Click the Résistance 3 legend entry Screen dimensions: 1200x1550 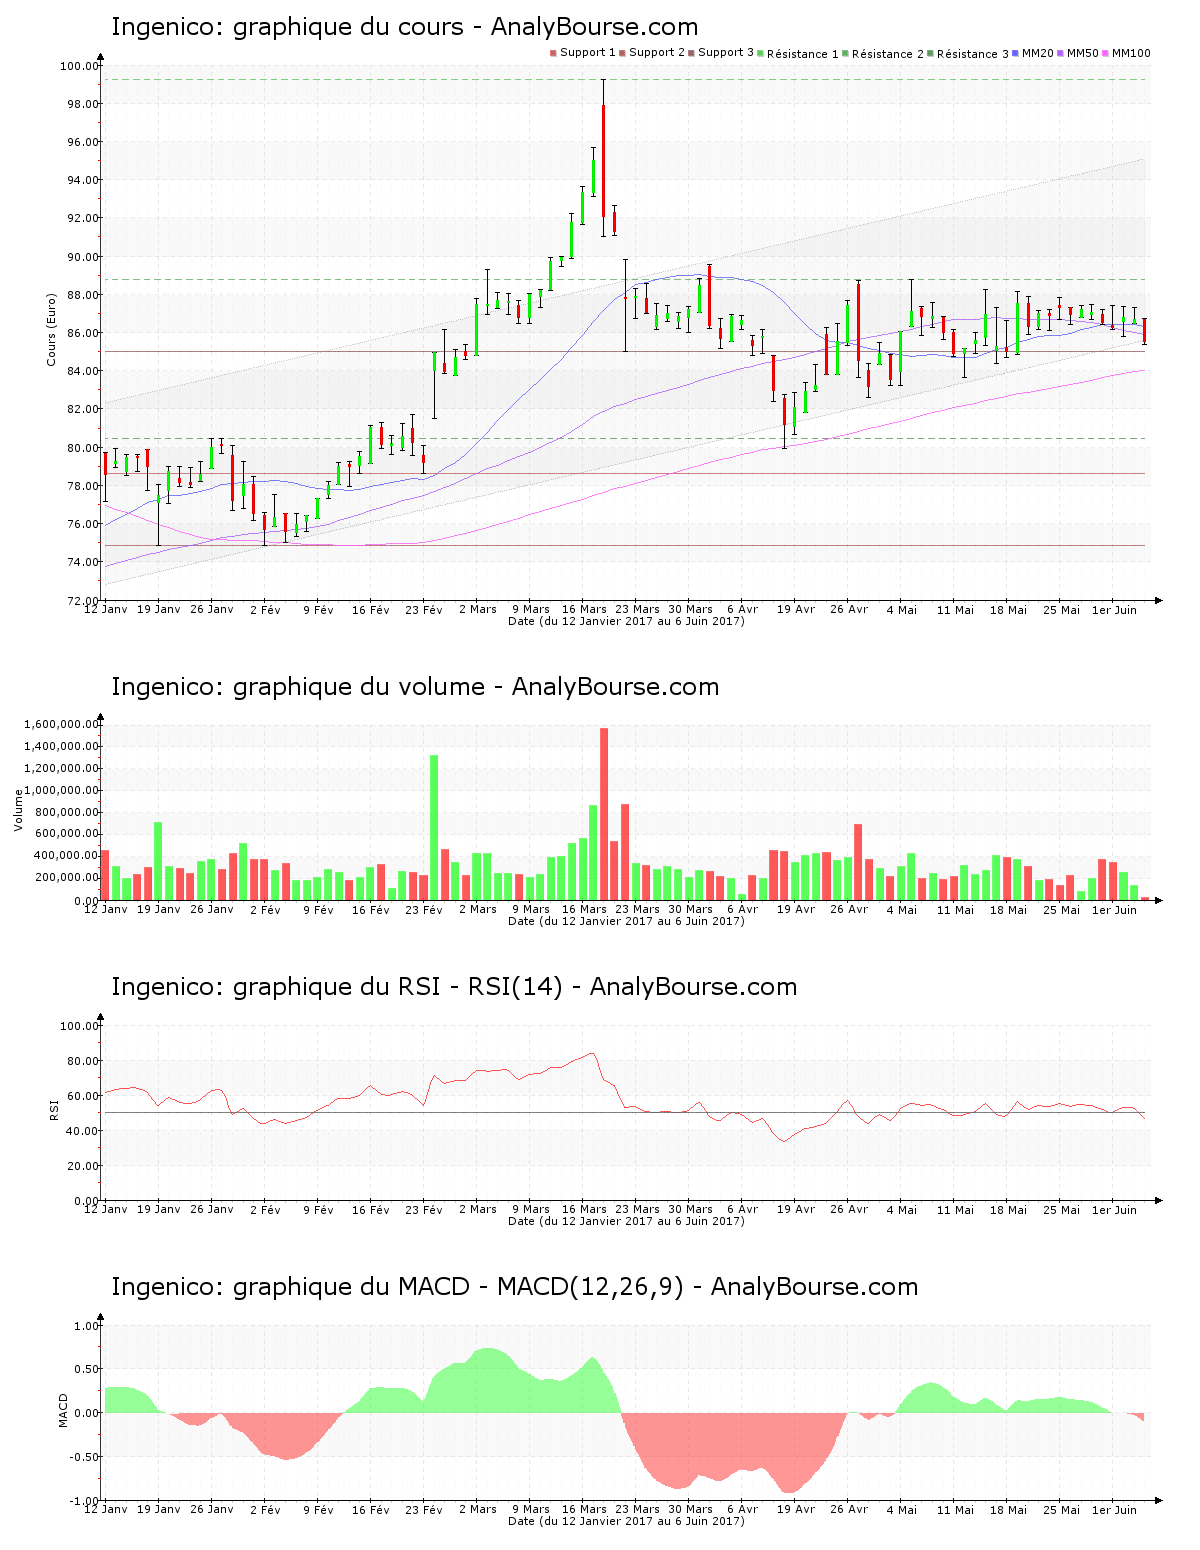[969, 54]
